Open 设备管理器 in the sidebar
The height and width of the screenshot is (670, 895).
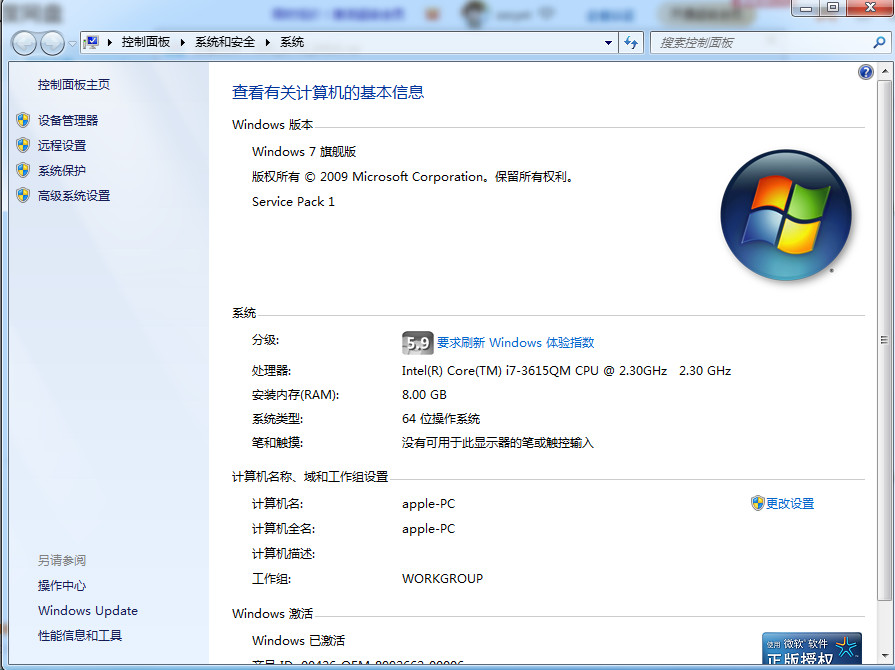[68, 120]
